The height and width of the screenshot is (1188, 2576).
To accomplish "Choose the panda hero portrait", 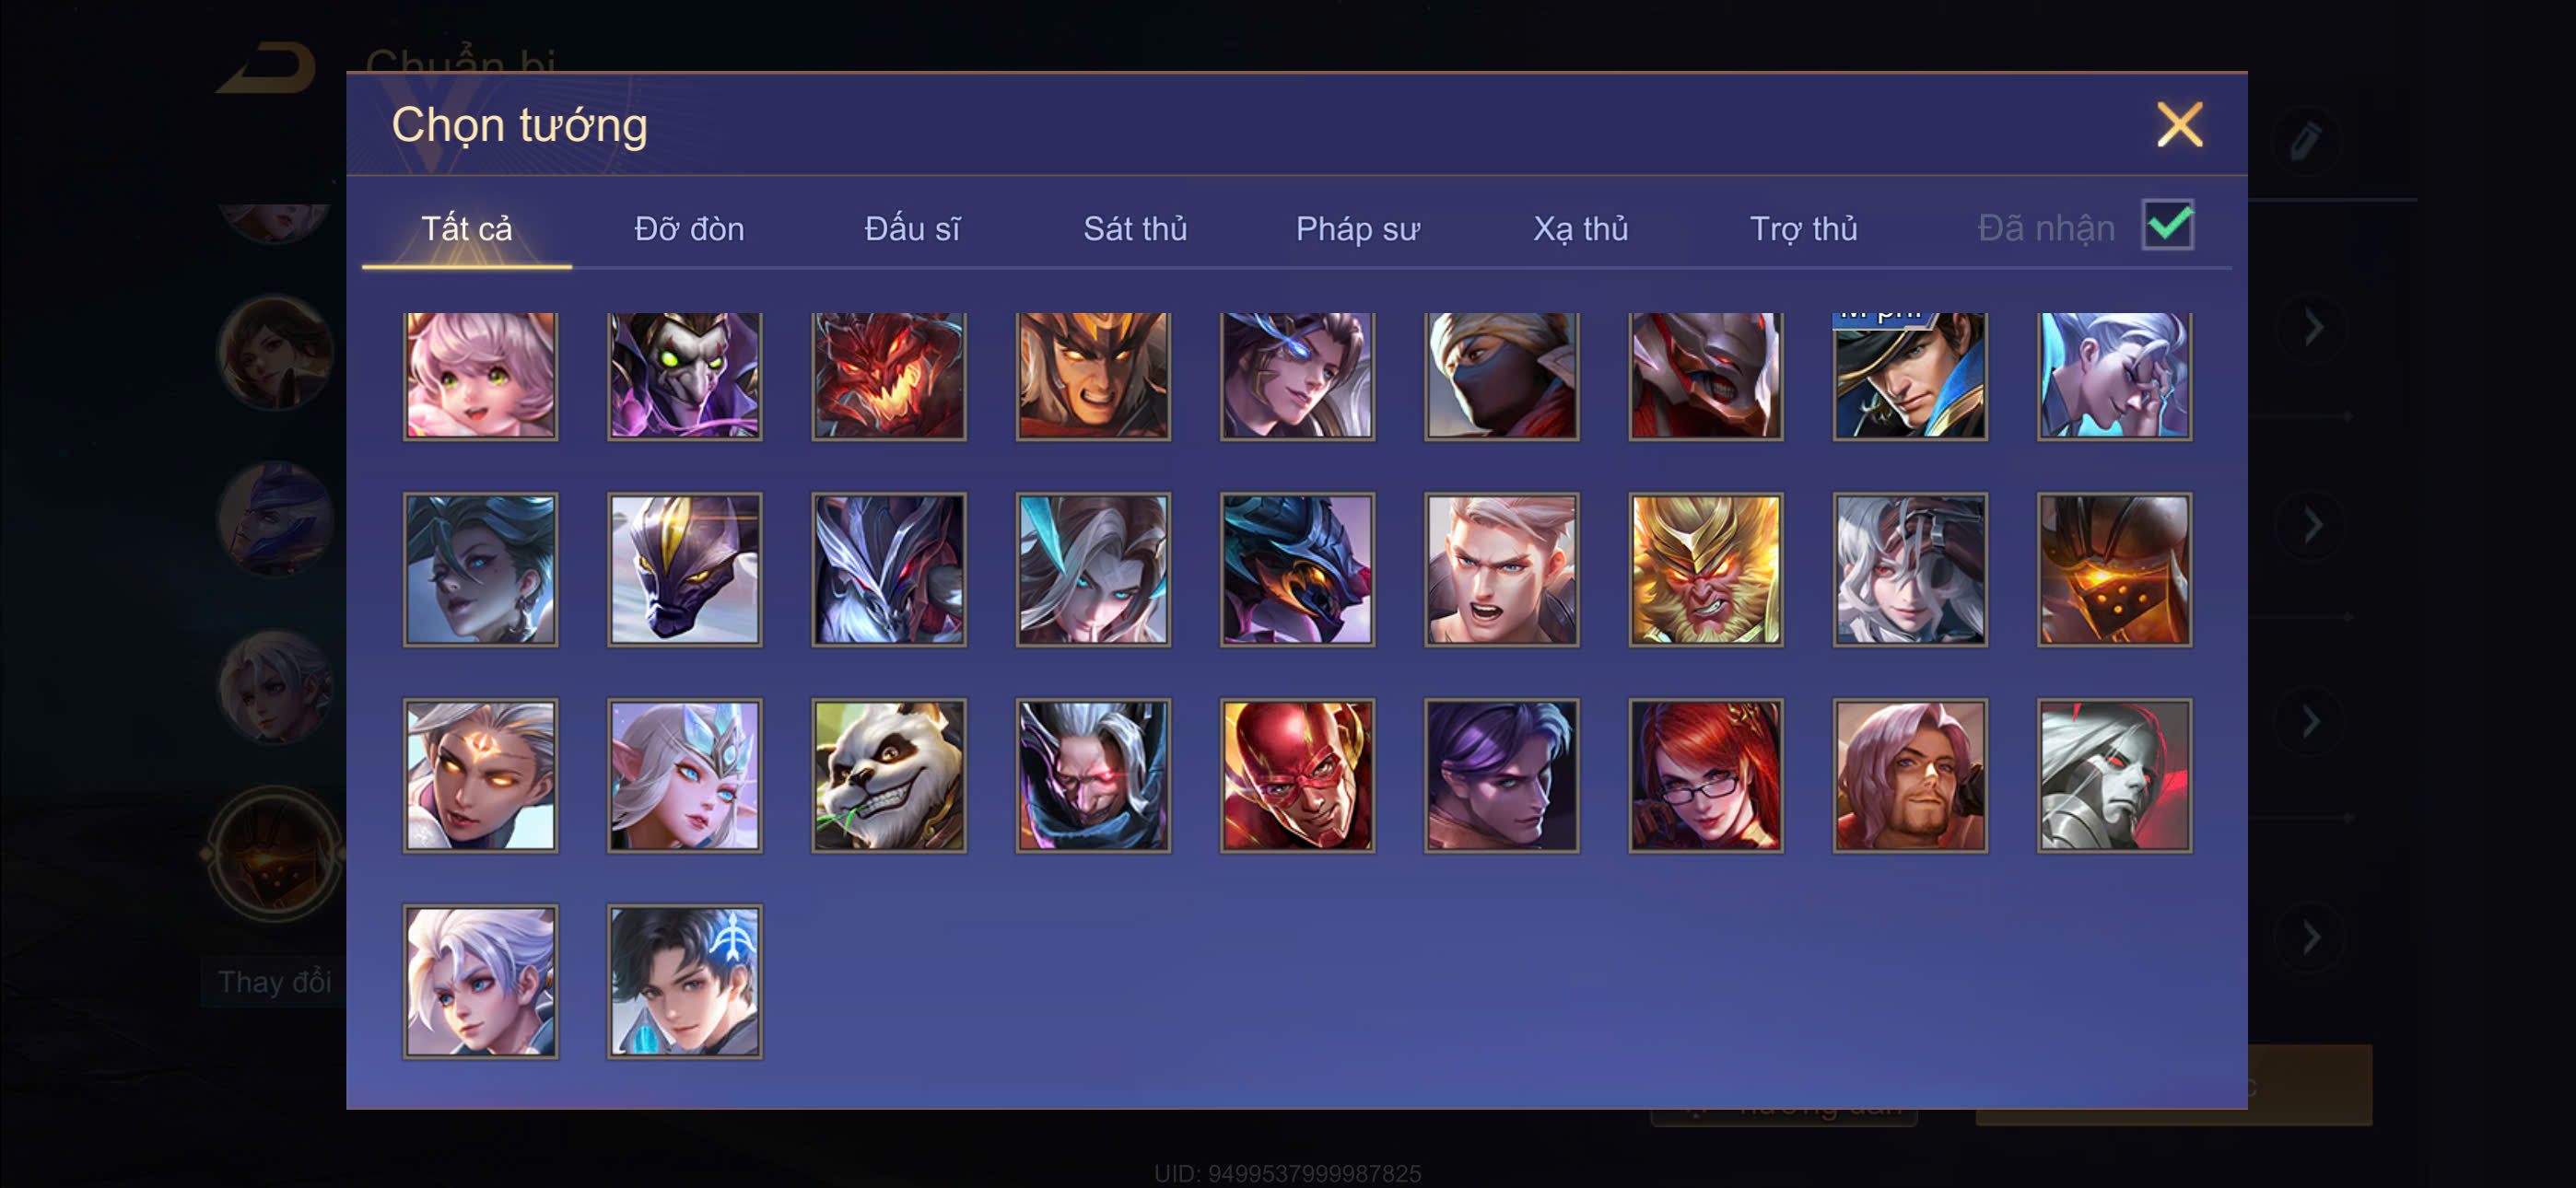I will (x=888, y=775).
